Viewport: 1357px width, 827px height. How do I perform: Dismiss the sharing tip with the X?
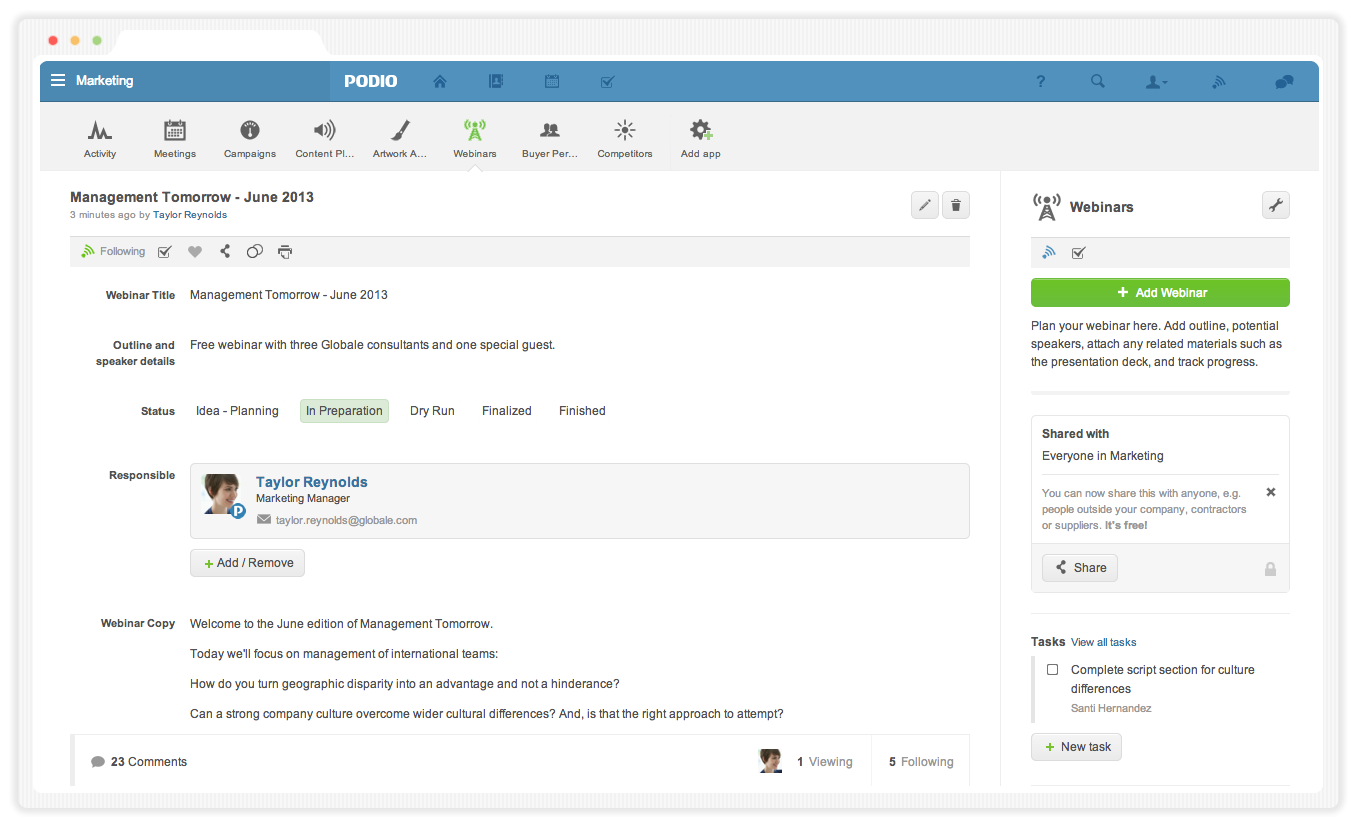click(x=1271, y=492)
